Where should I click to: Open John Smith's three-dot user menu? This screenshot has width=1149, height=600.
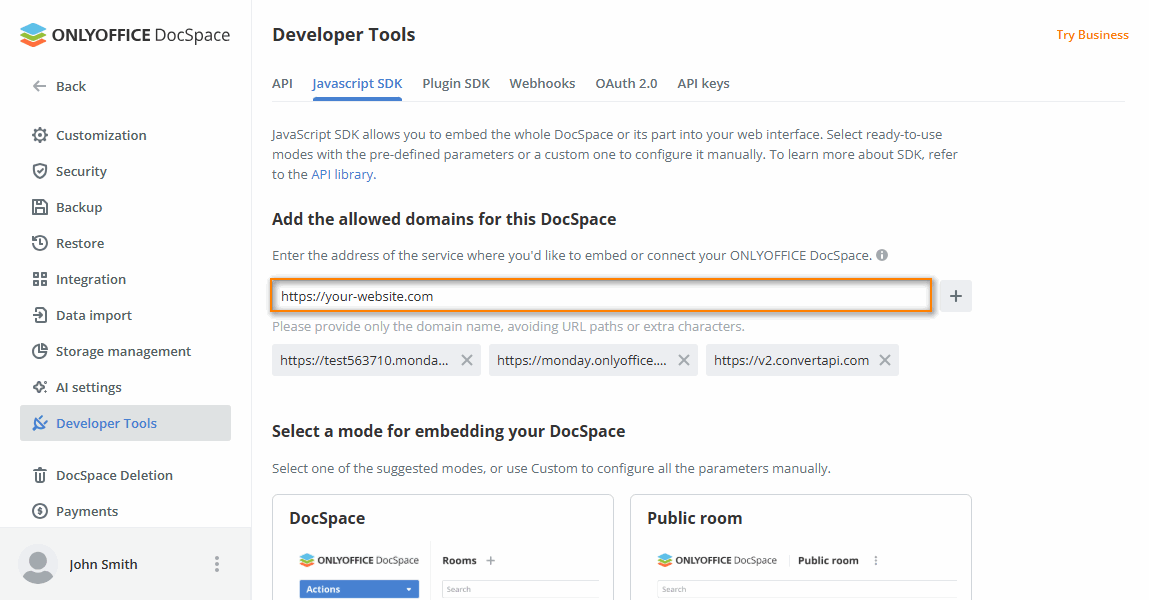[x=217, y=564]
